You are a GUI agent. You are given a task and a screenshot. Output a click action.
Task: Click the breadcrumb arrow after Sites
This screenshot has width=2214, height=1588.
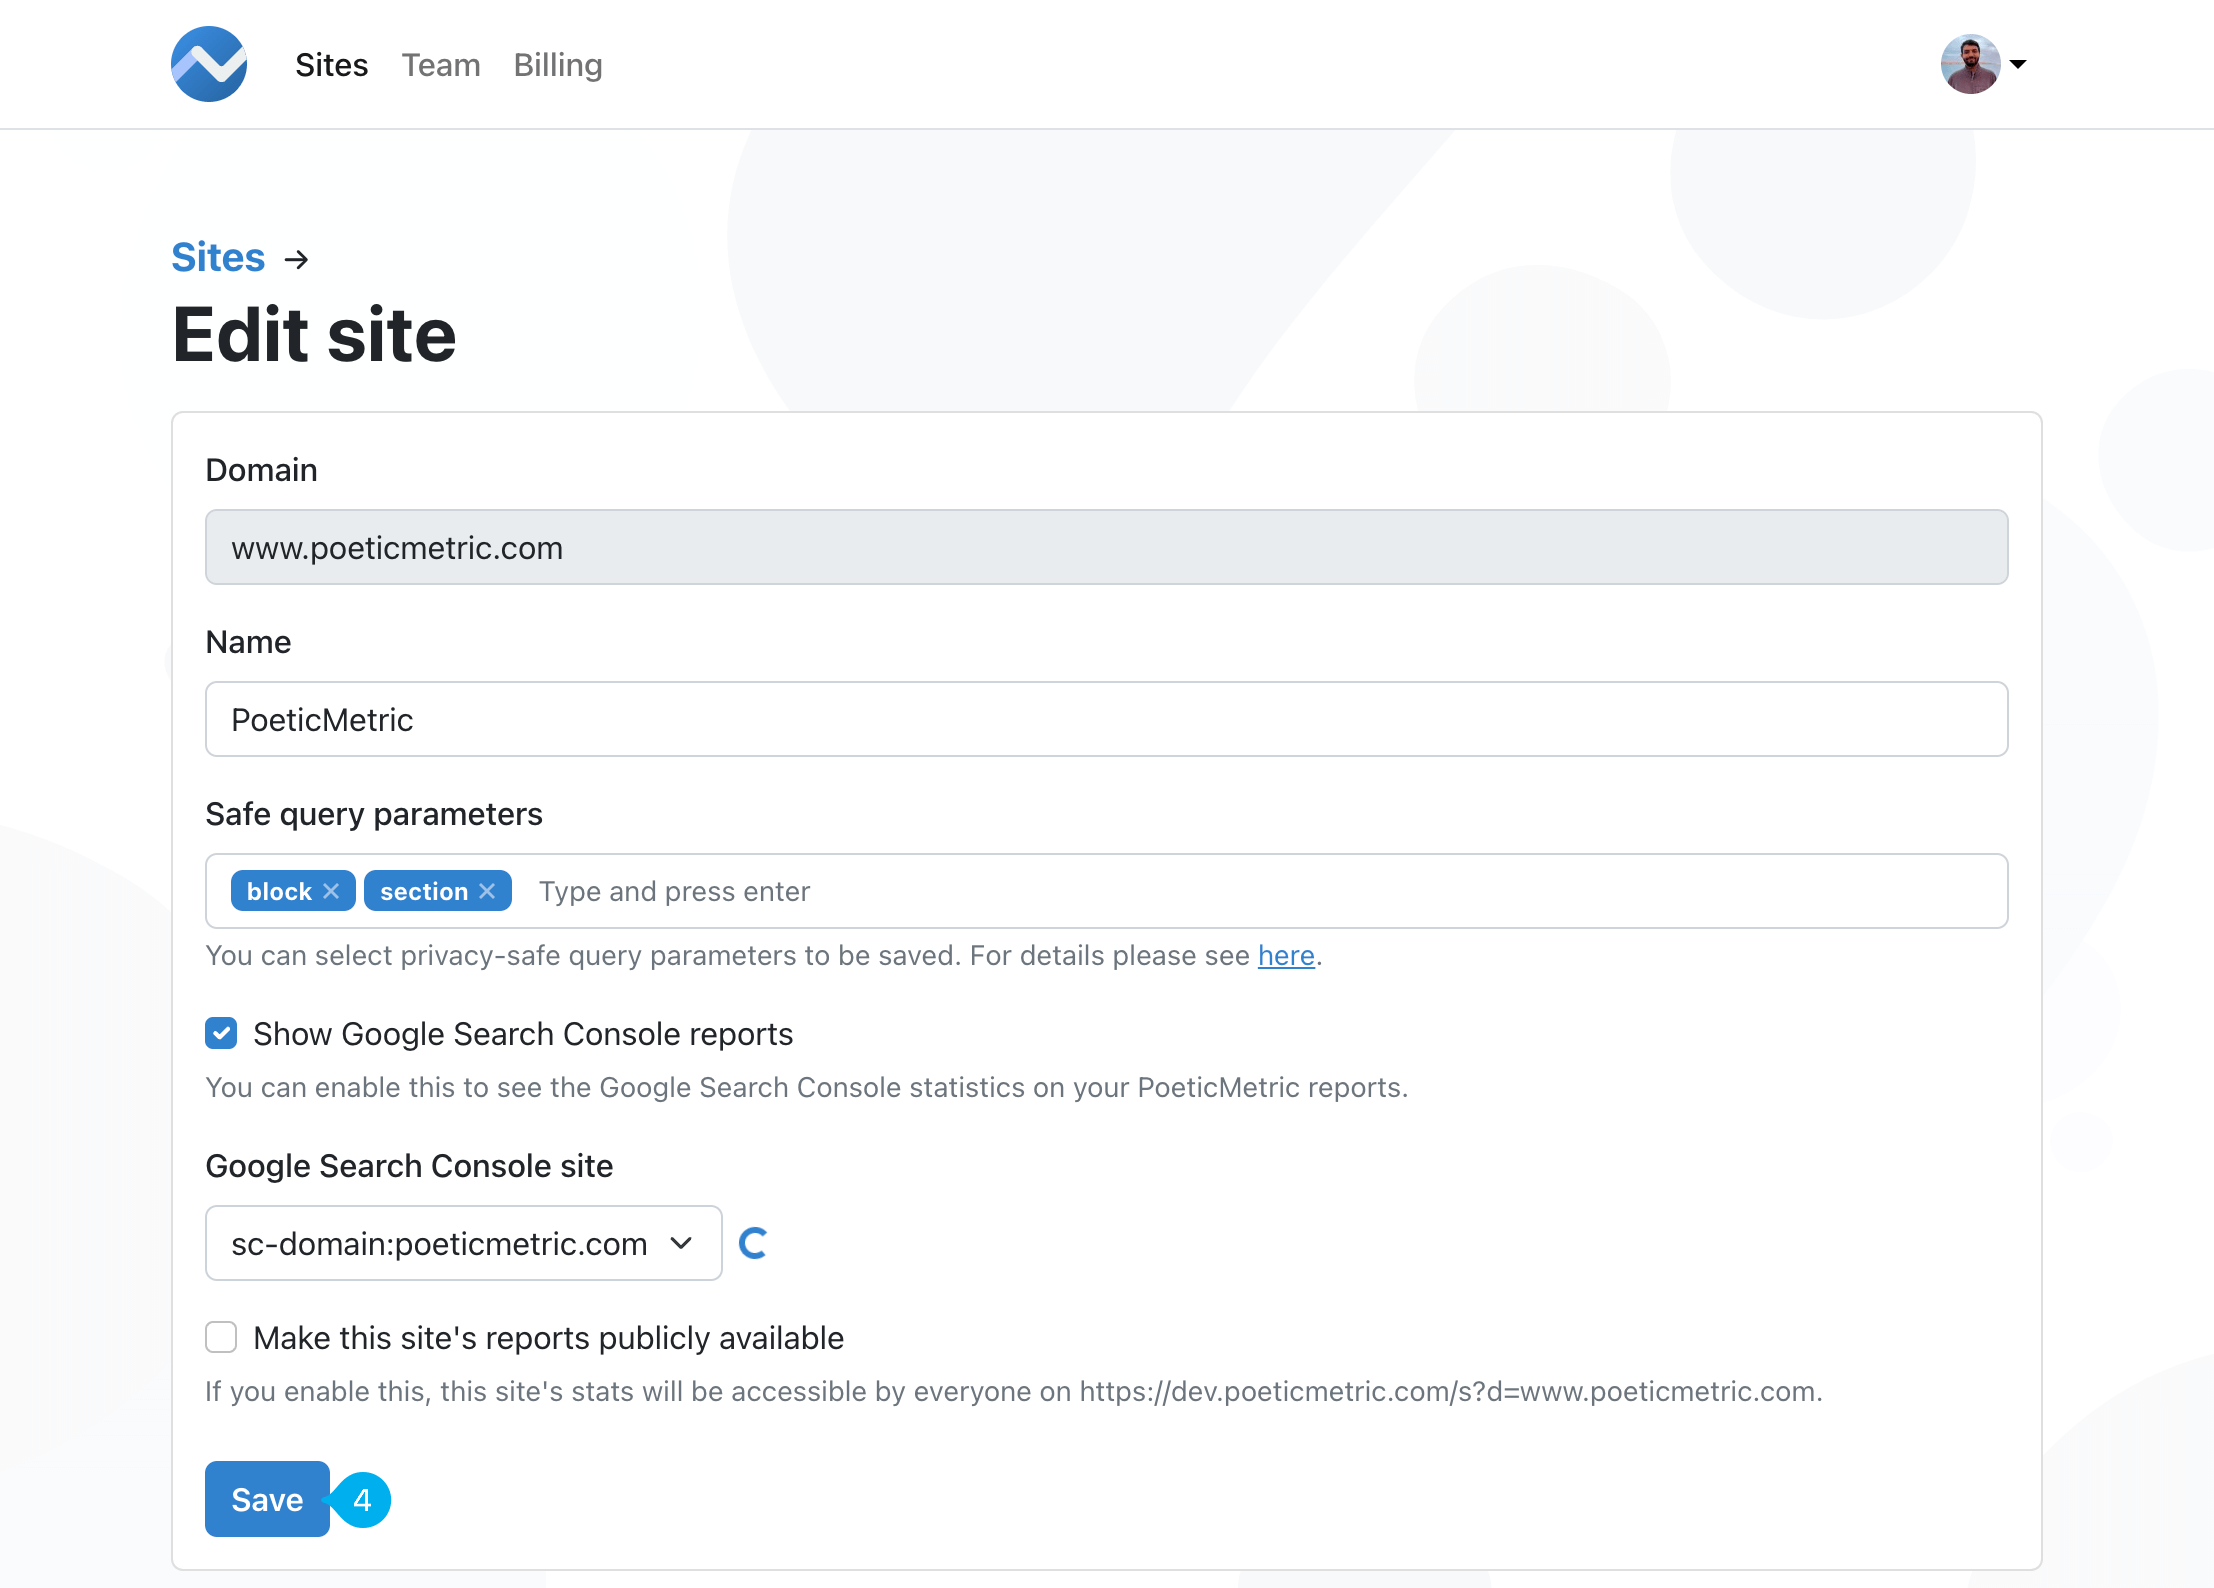(296, 260)
